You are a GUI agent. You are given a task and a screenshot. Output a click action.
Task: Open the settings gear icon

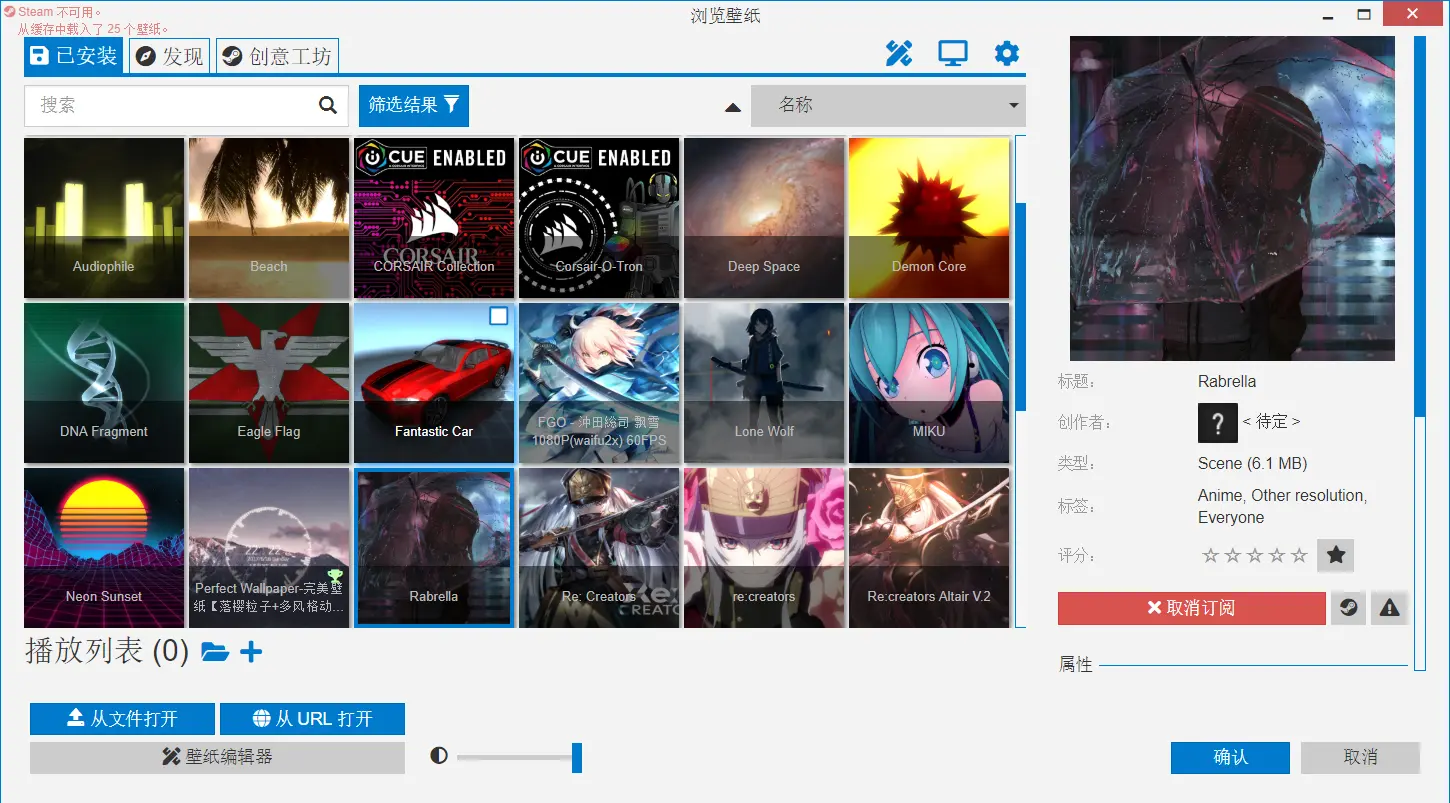(1007, 54)
